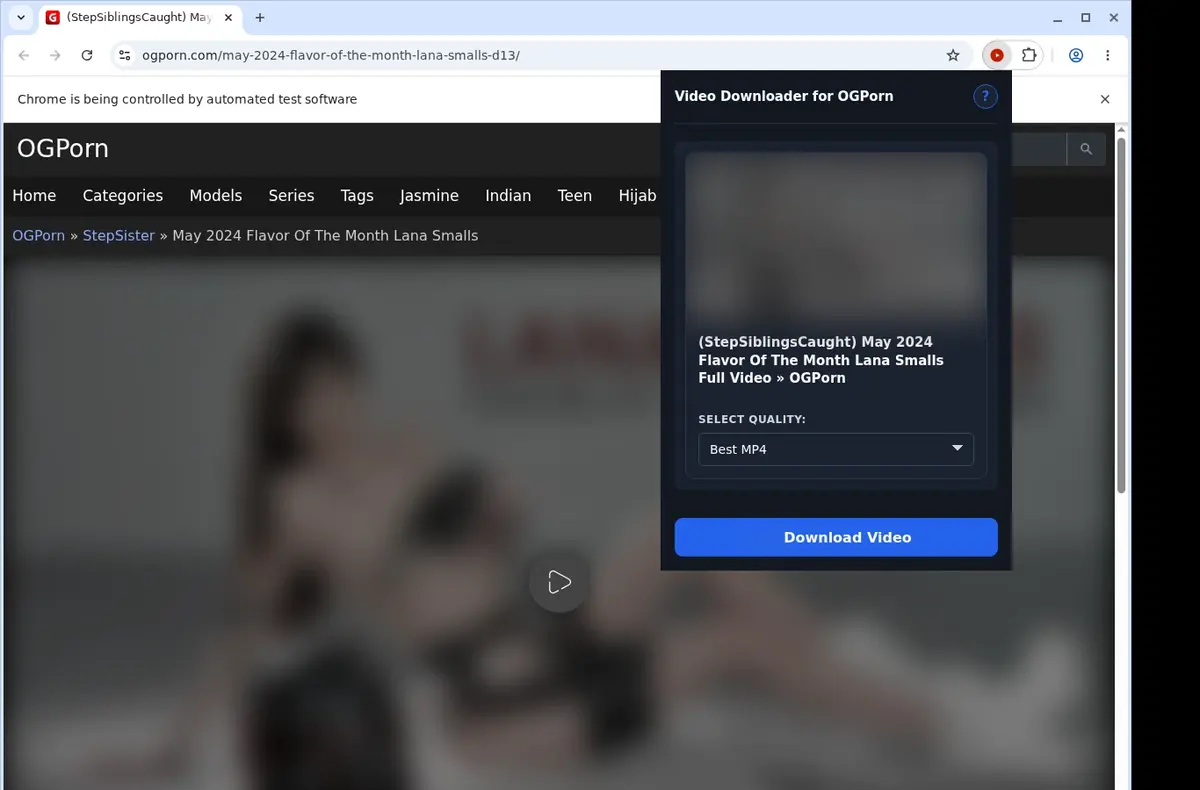Click the site search input field

tap(1039, 150)
